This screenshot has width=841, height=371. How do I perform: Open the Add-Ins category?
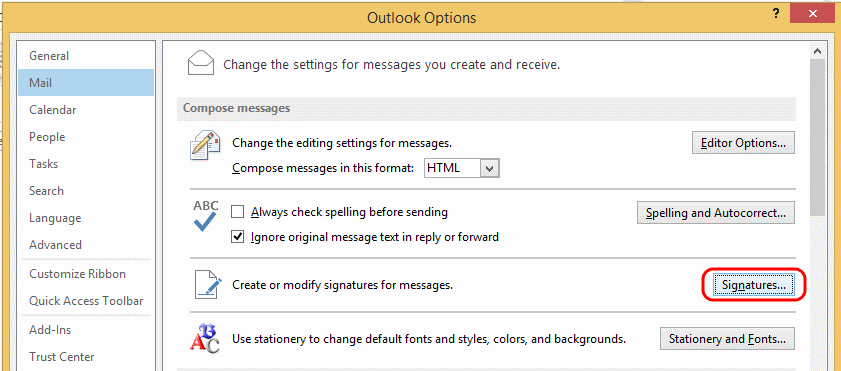86,330
